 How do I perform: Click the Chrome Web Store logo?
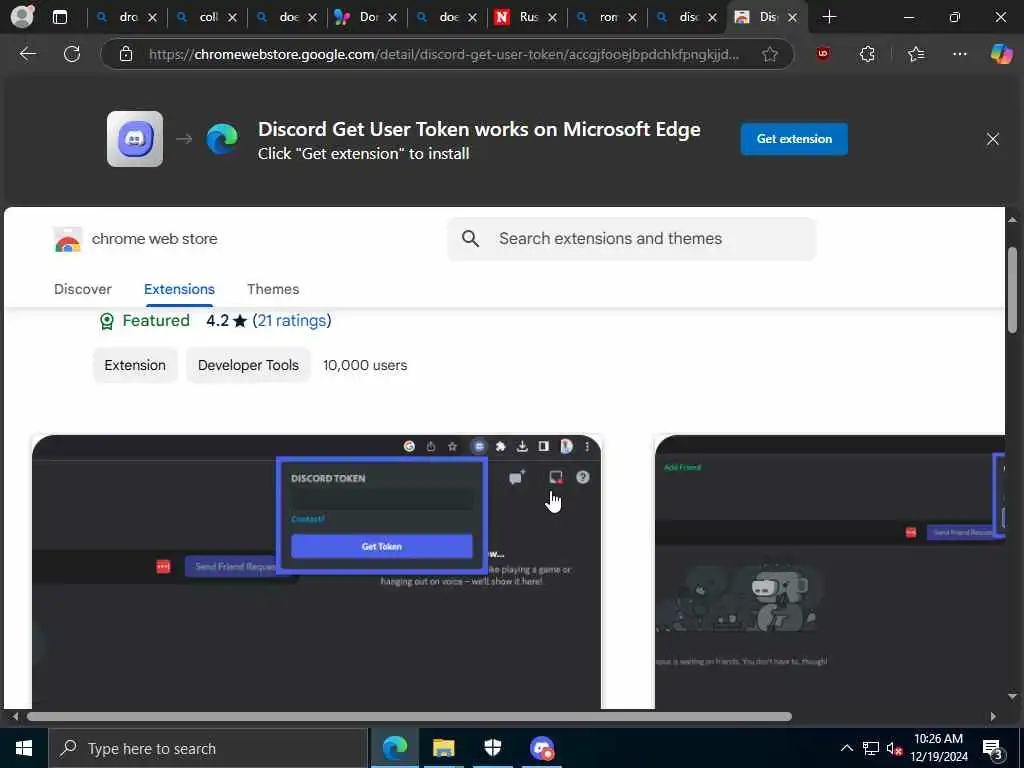(x=67, y=240)
